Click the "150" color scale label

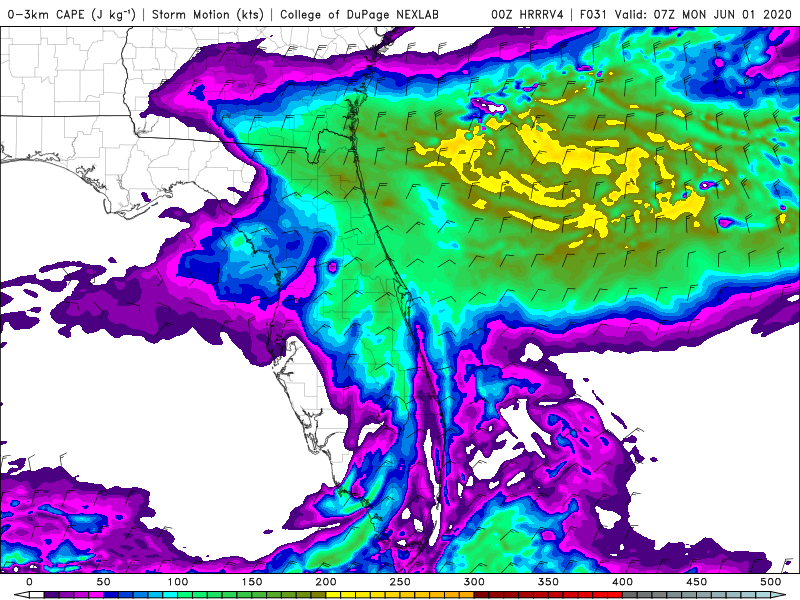(x=252, y=582)
